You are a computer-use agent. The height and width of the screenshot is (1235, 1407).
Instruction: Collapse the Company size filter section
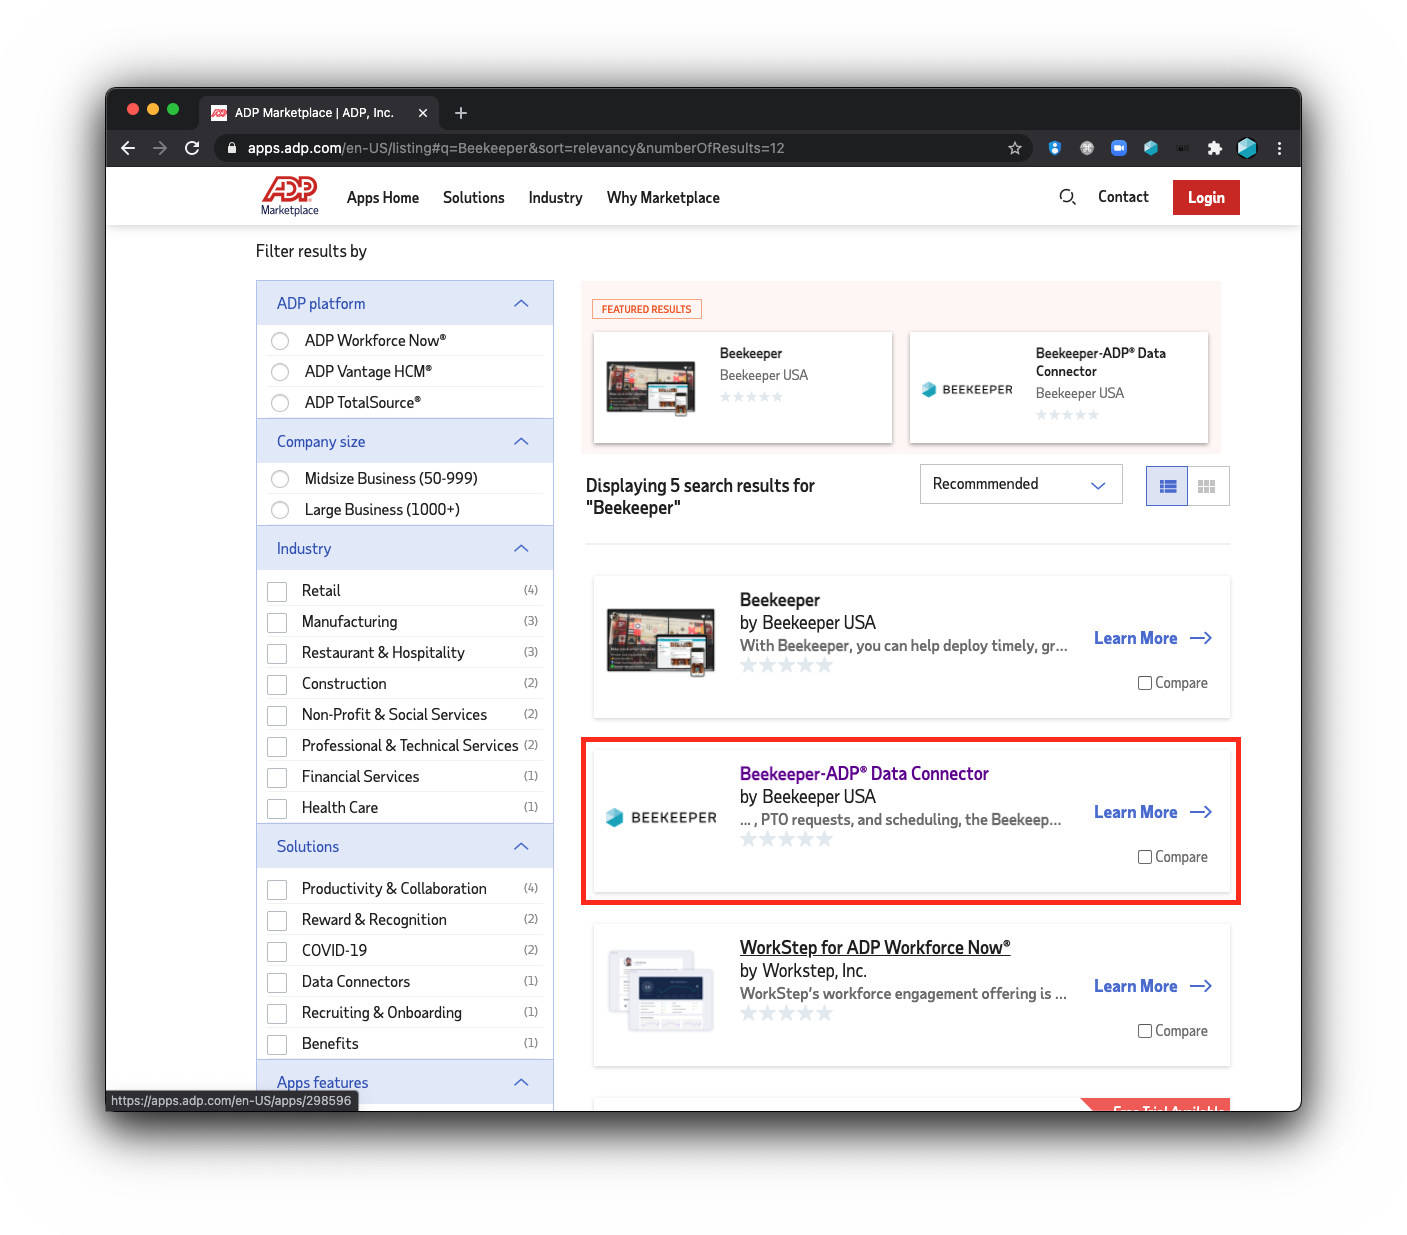521,441
